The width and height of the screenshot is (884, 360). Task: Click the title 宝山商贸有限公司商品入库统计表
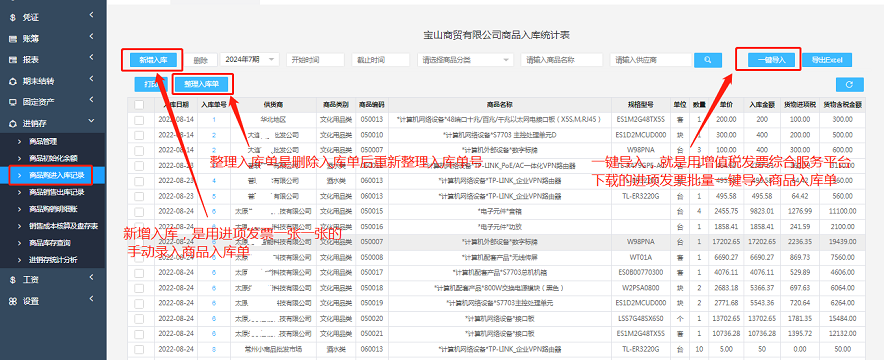(x=496, y=35)
